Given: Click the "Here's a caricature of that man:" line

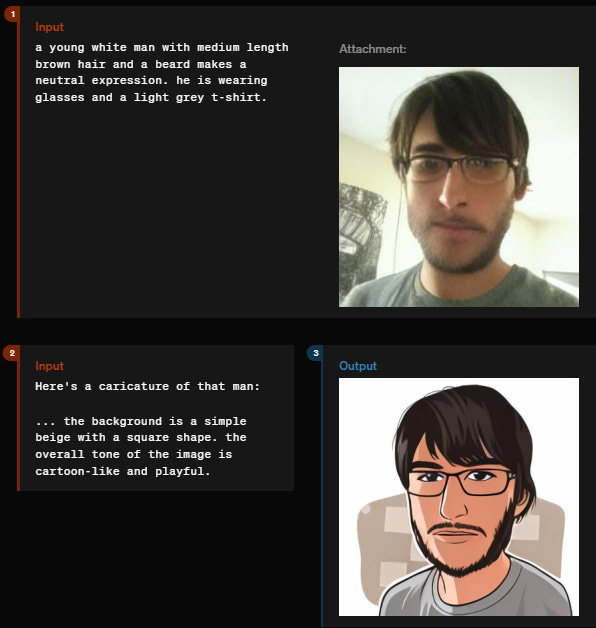Looking at the screenshot, I should tap(147, 386).
